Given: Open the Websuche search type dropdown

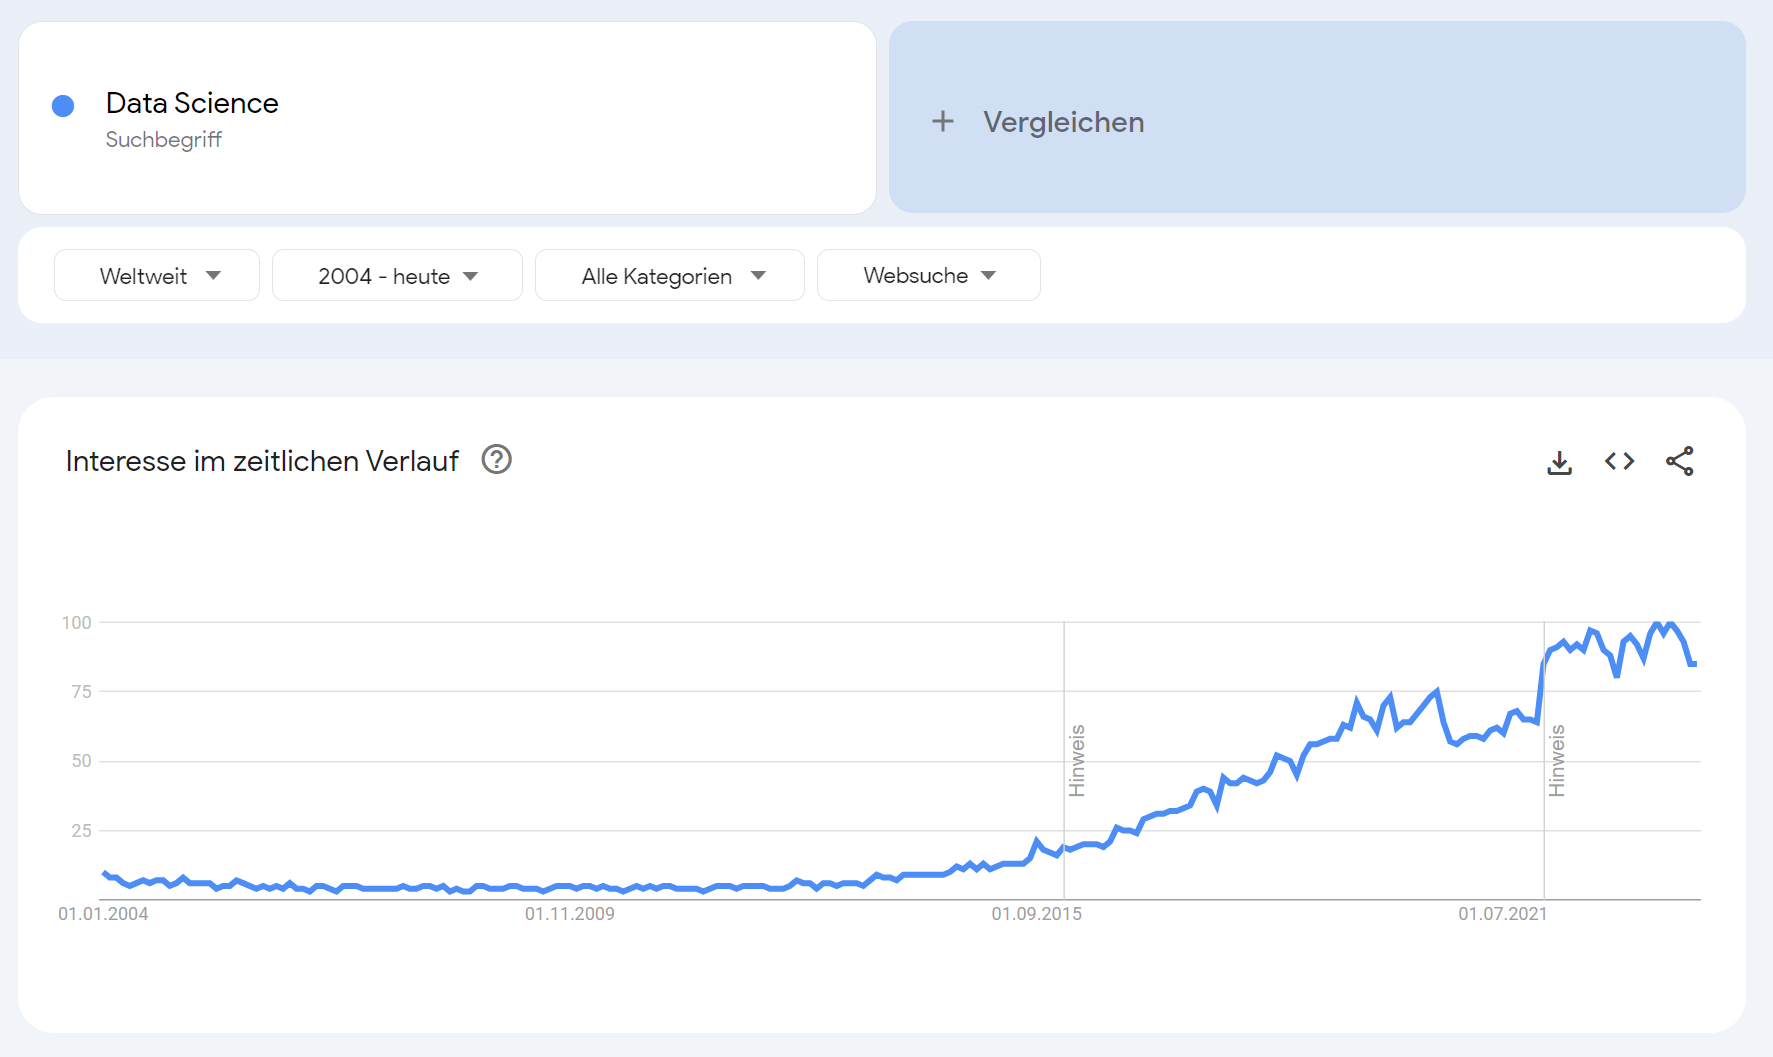Looking at the screenshot, I should pos(928,276).
